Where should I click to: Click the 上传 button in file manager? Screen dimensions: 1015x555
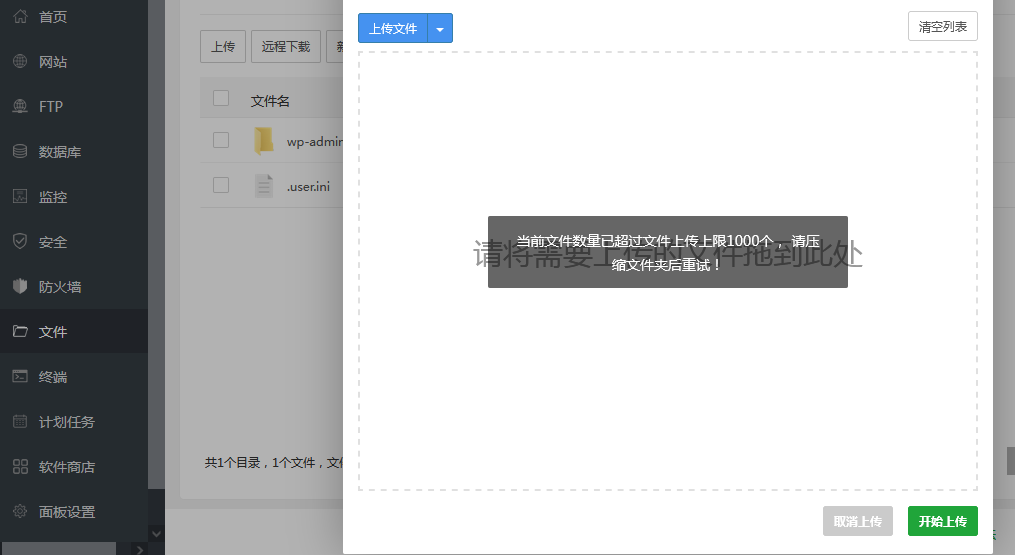point(223,47)
